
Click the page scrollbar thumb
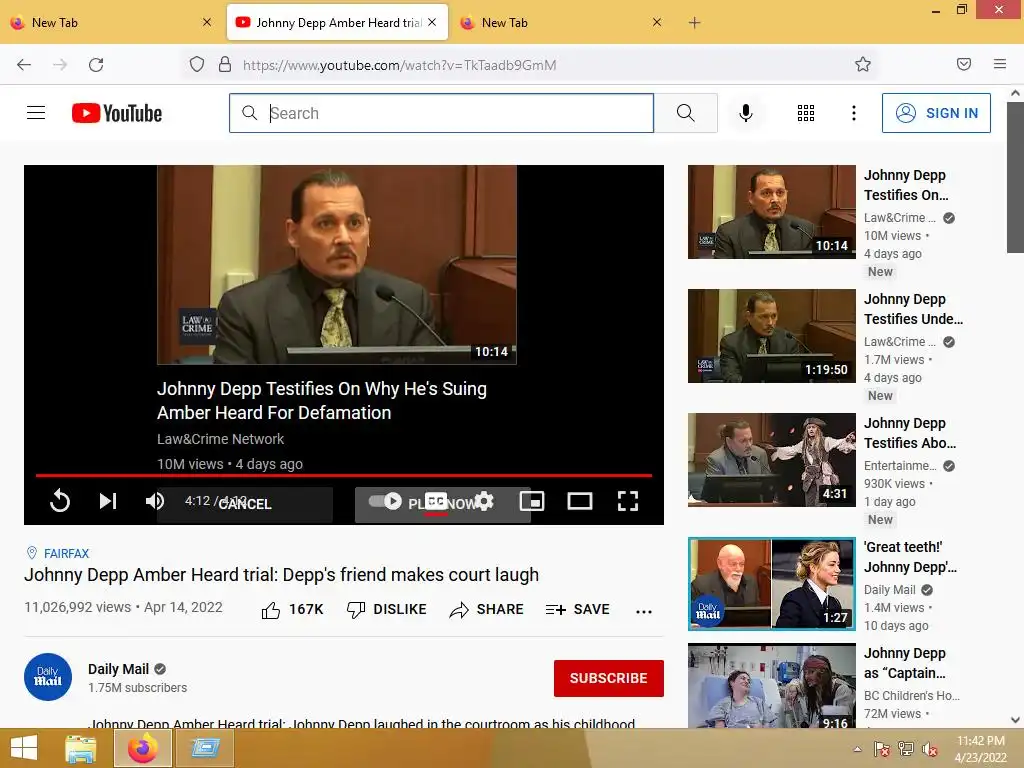tap(1015, 176)
